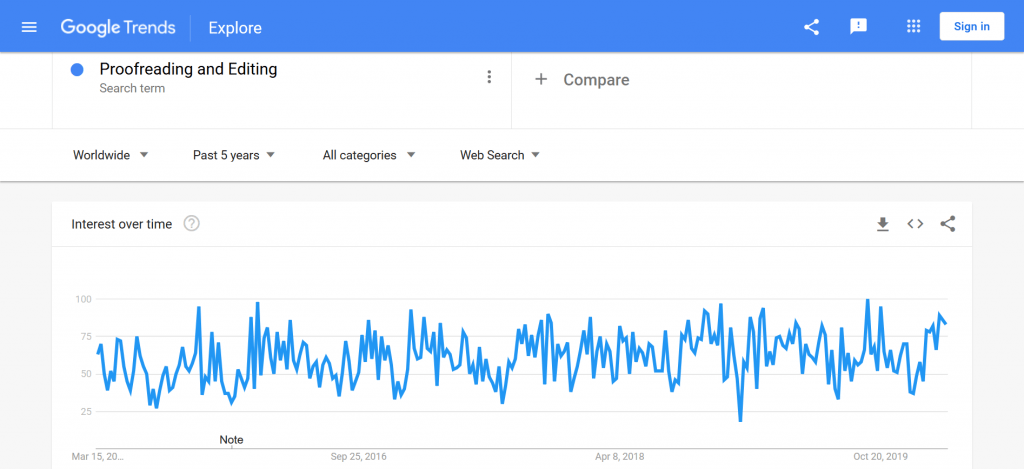
Task: Click the Note marker on the chart
Action: tap(231, 440)
